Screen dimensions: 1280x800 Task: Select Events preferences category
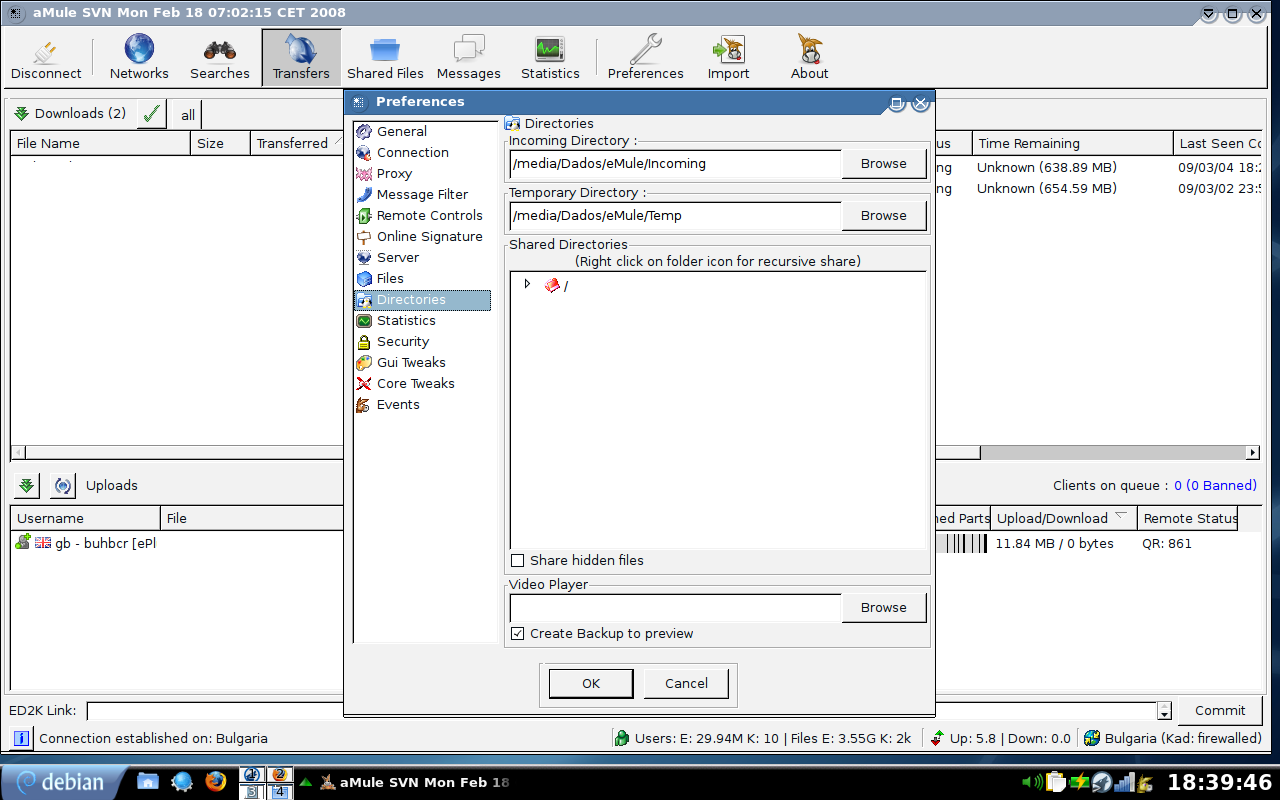click(398, 404)
